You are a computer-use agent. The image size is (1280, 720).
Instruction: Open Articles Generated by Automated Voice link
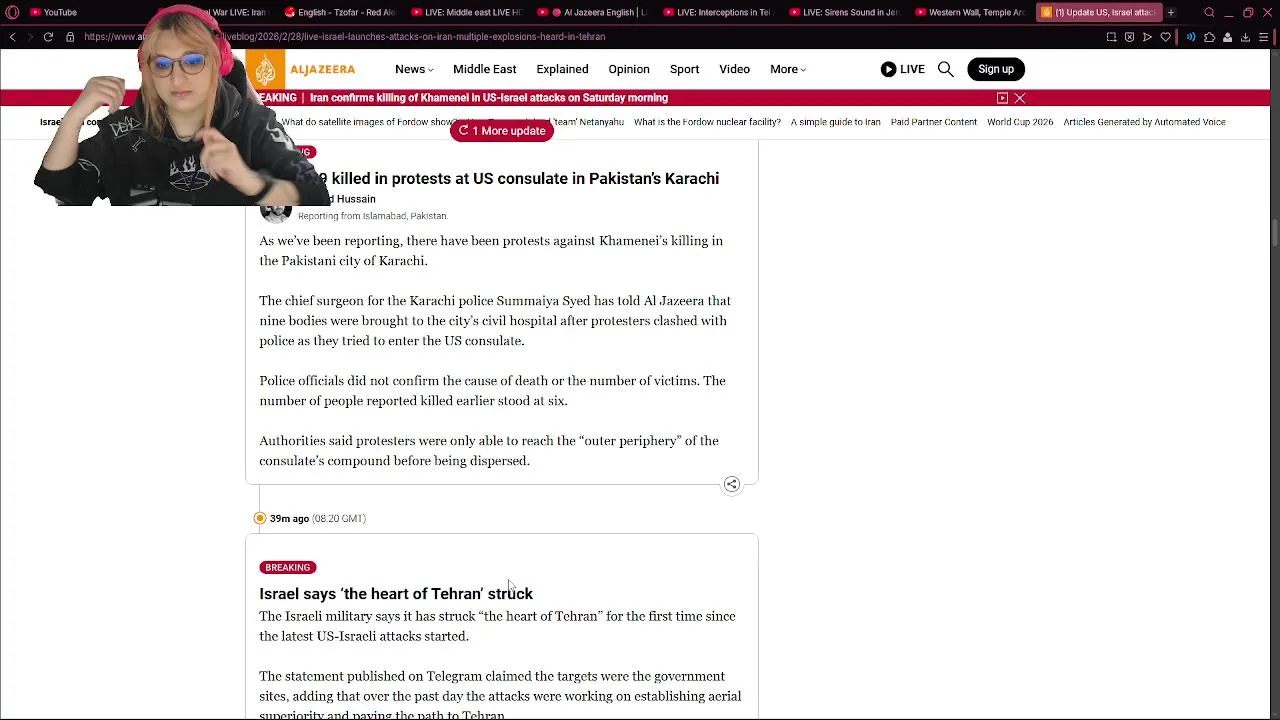[1144, 122]
